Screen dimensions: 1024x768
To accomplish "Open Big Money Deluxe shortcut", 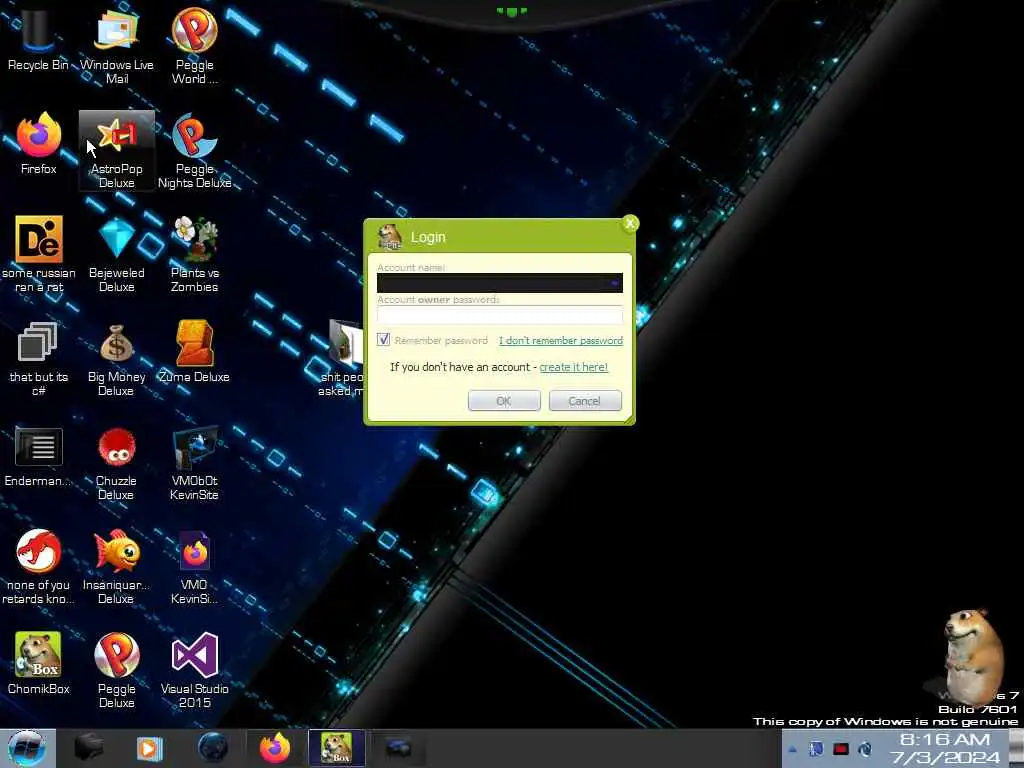I will tap(117, 359).
